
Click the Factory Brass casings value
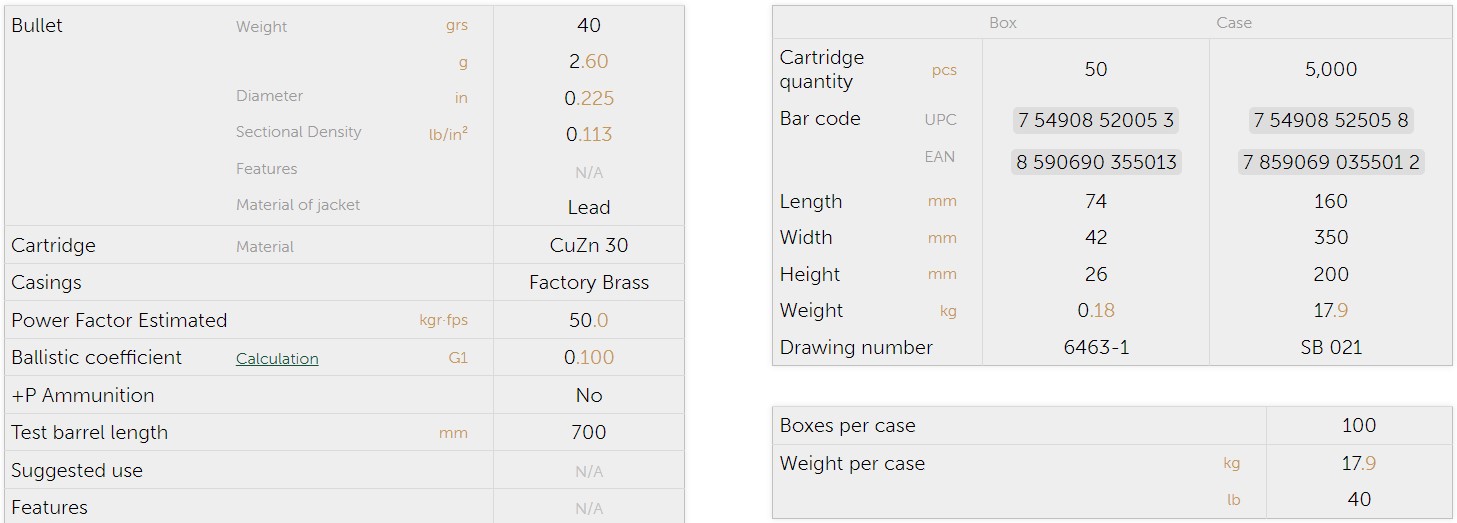[x=588, y=283]
